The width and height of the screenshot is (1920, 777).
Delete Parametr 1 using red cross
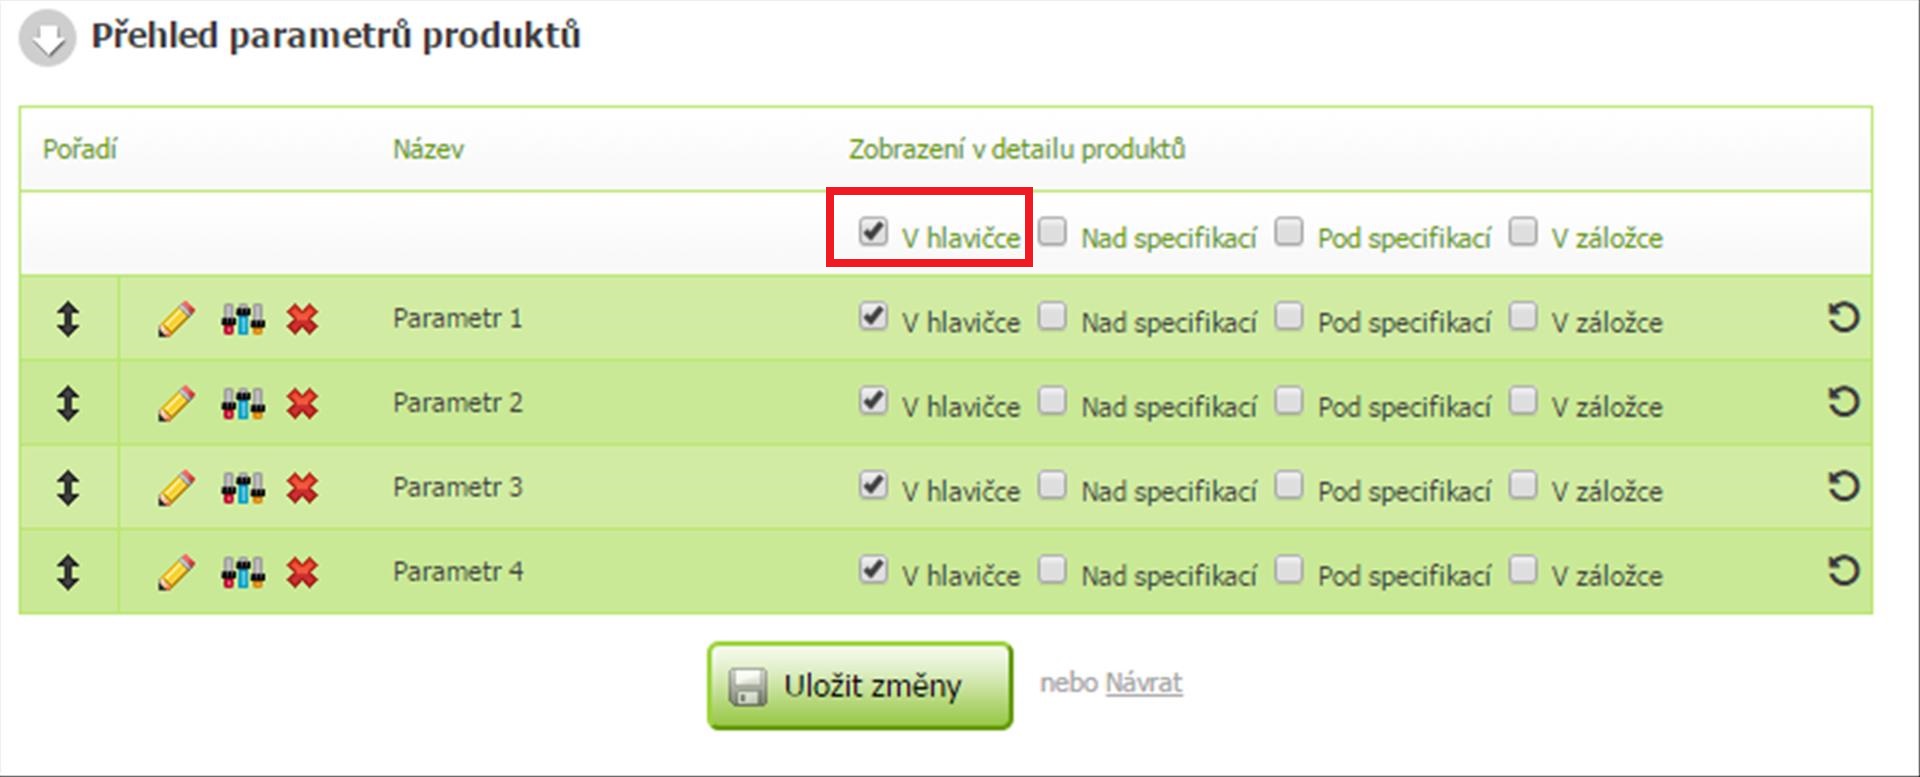pyautogui.click(x=302, y=320)
